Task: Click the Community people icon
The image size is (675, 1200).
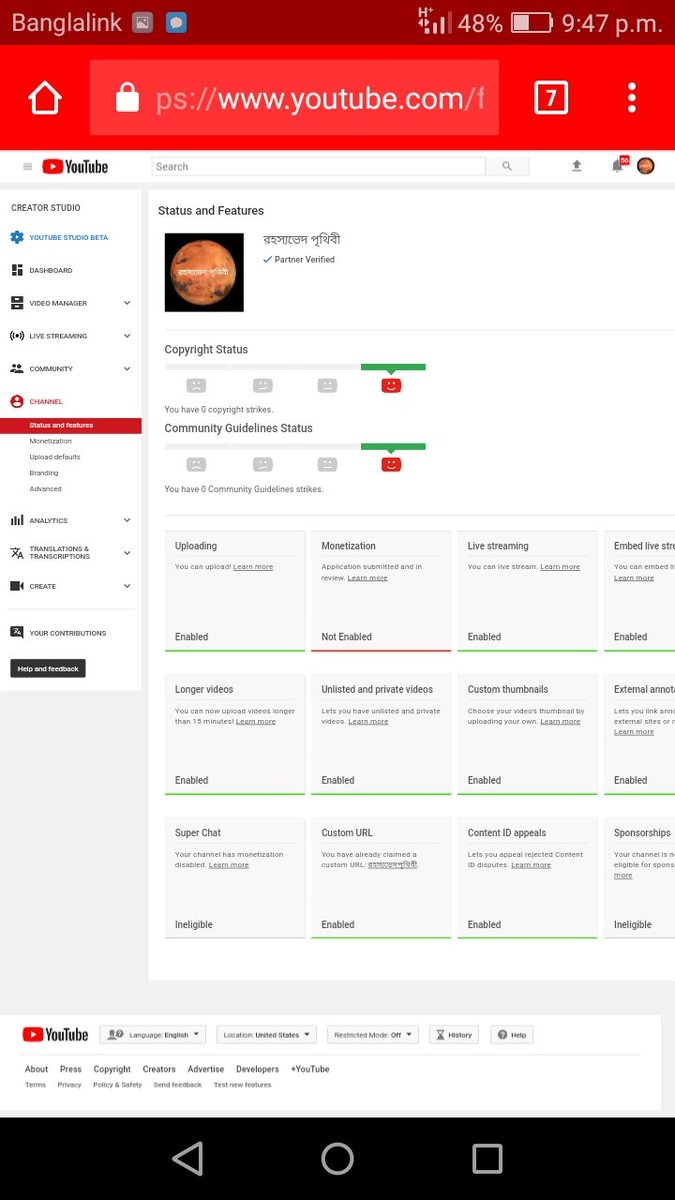Action: [x=17, y=369]
